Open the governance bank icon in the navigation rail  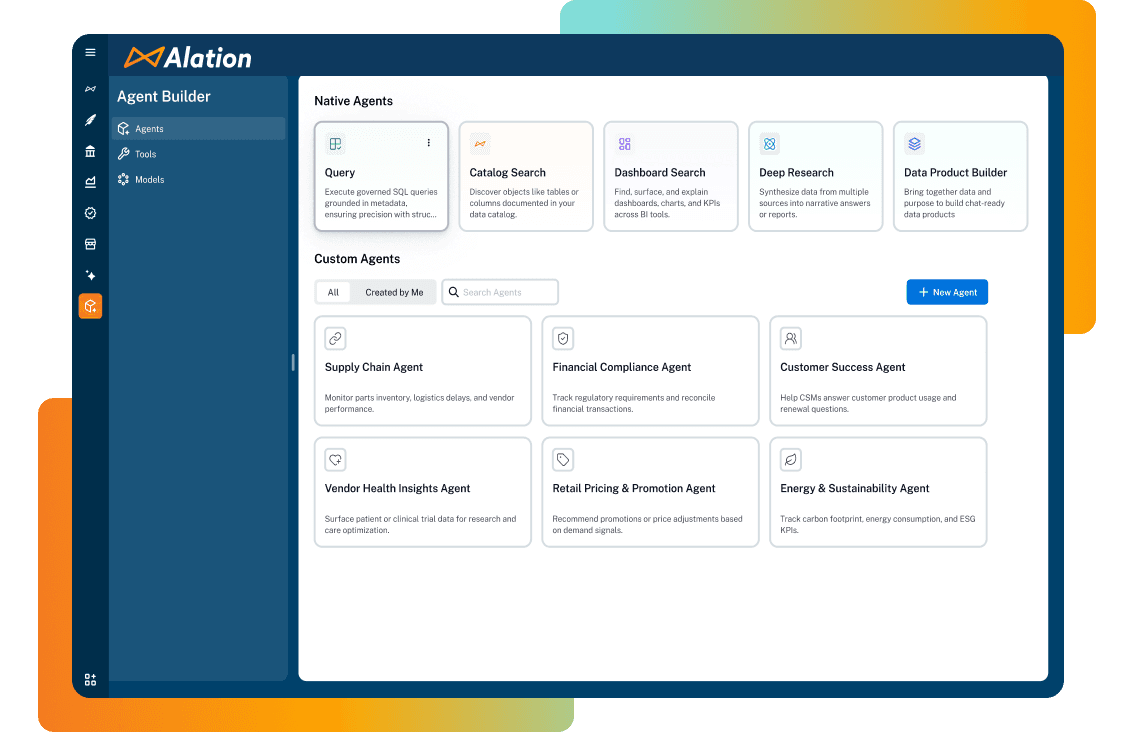click(90, 153)
